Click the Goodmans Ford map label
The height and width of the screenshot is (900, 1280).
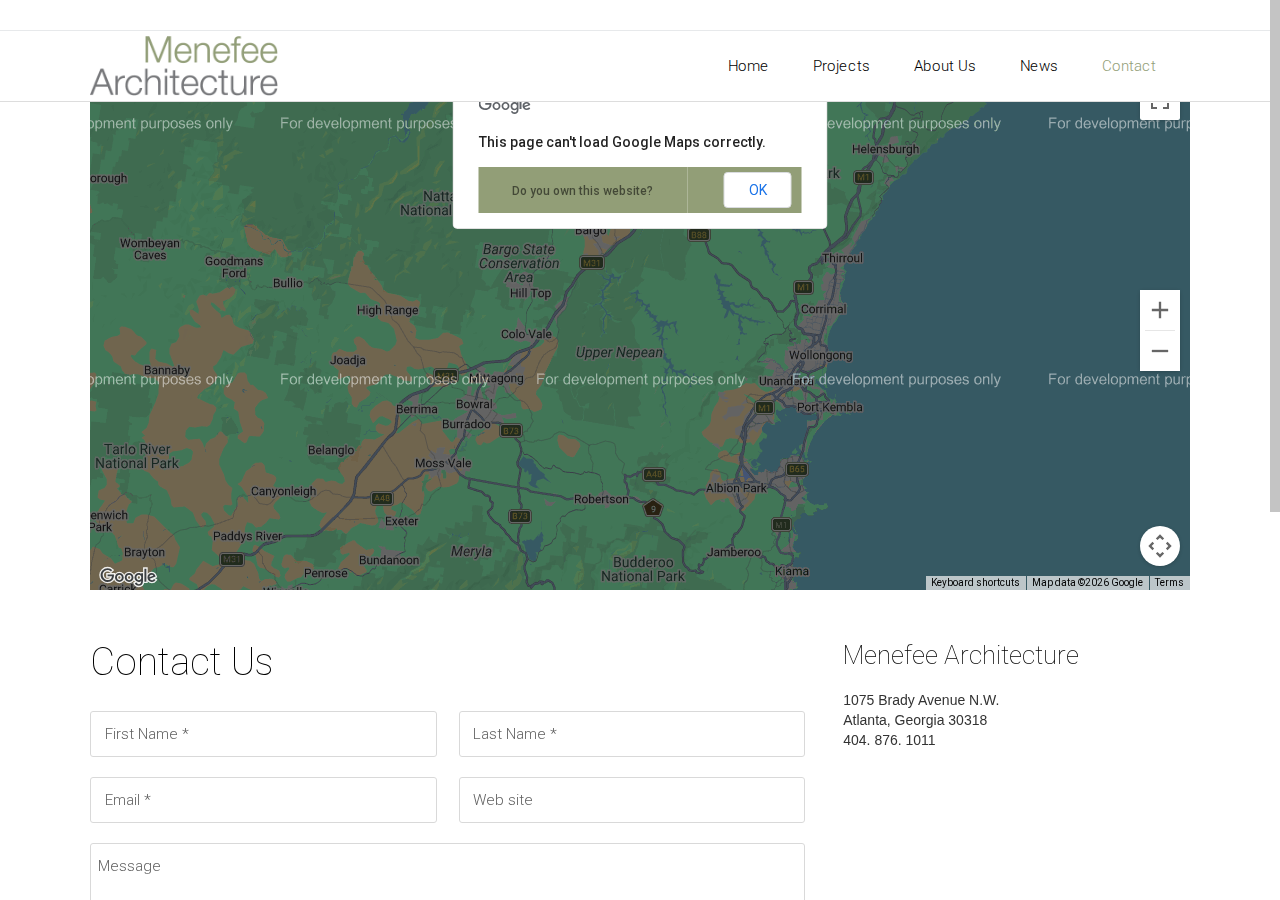pos(234,267)
